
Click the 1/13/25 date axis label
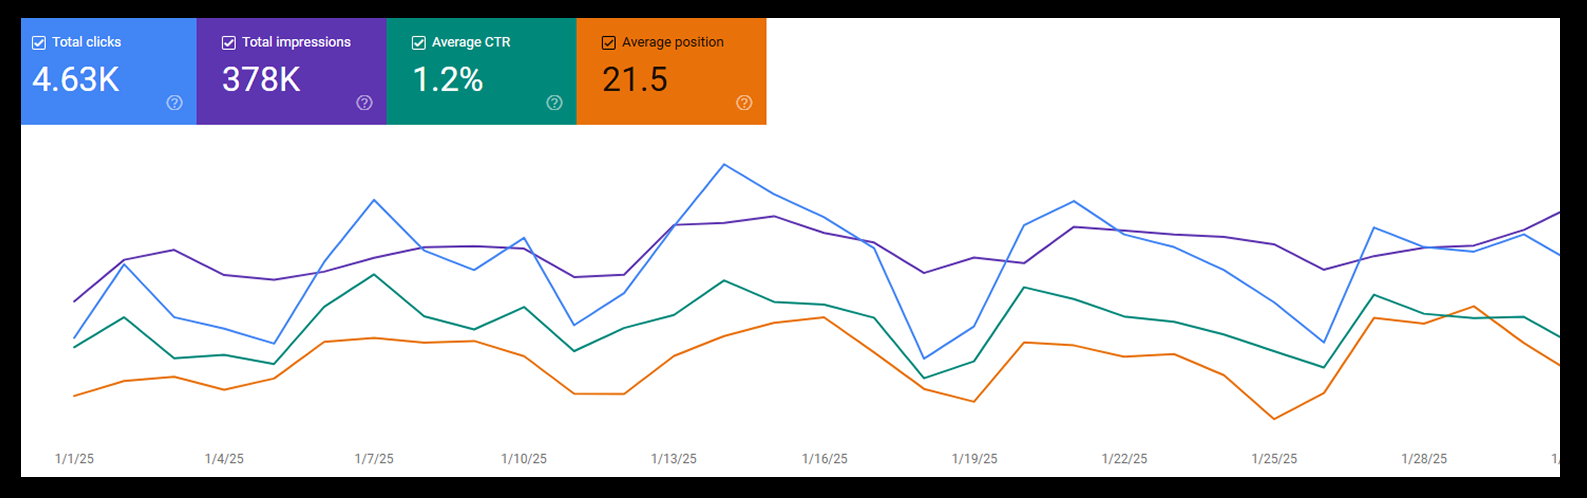[x=674, y=459]
